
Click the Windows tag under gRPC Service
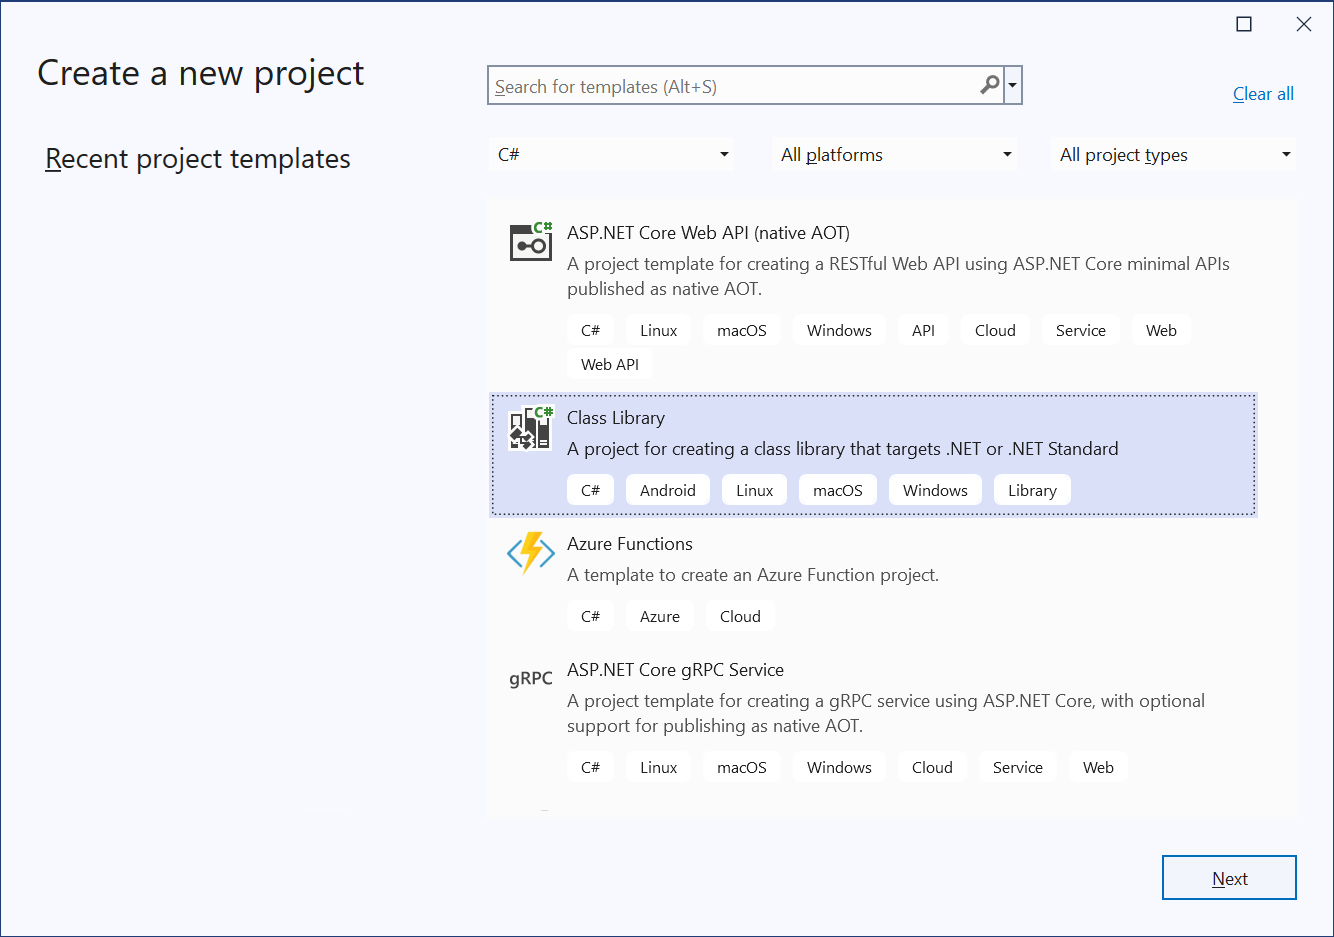click(839, 767)
